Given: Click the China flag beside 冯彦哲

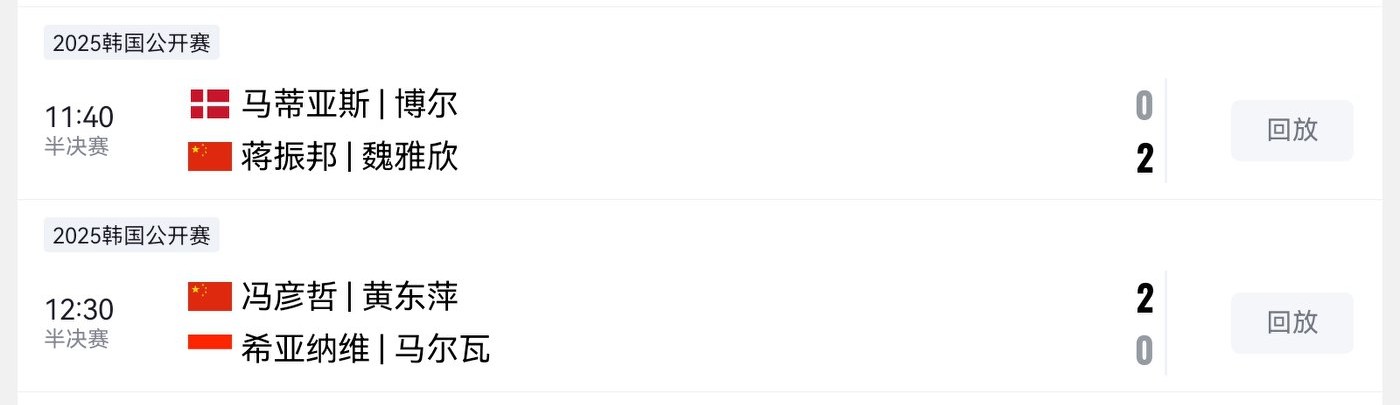Looking at the screenshot, I should coord(210,296).
